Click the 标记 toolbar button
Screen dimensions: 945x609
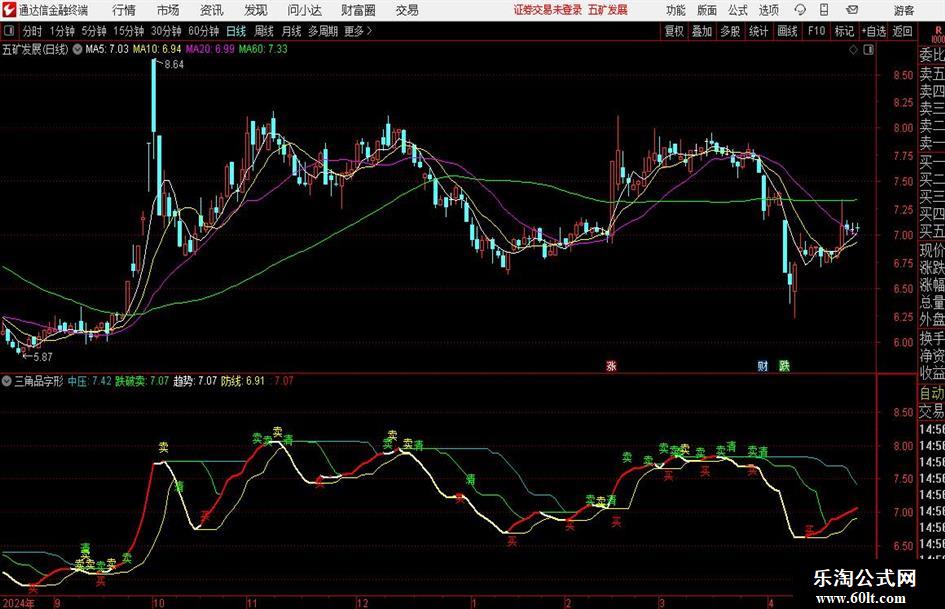click(x=844, y=31)
